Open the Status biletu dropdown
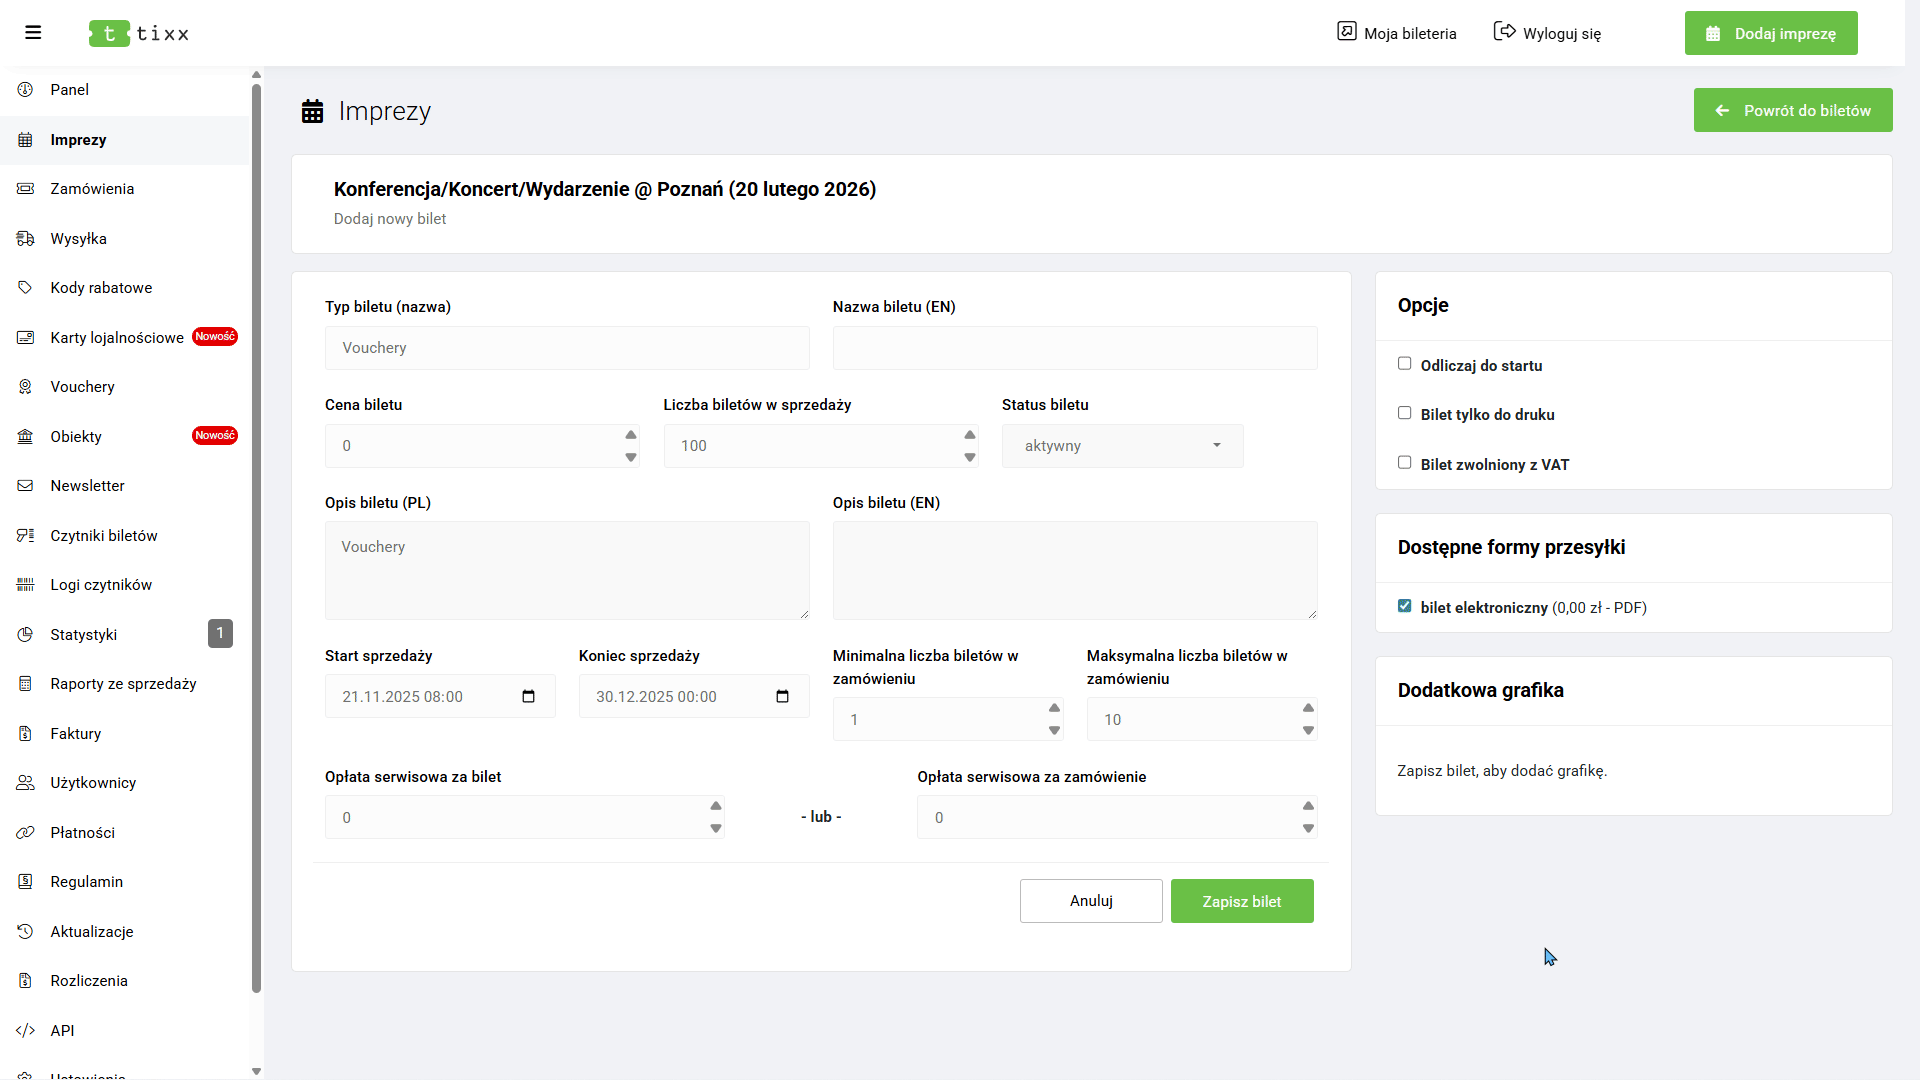The image size is (1920, 1080). tap(1122, 446)
